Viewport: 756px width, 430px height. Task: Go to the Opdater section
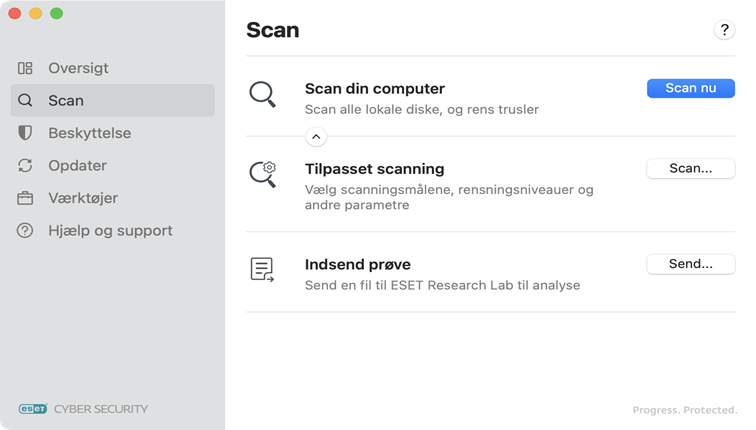point(77,165)
